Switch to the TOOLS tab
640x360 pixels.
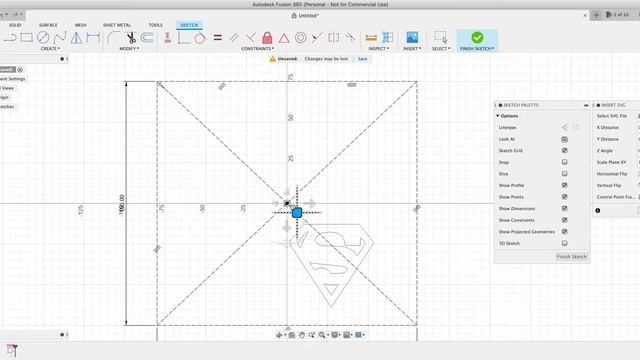(155, 25)
